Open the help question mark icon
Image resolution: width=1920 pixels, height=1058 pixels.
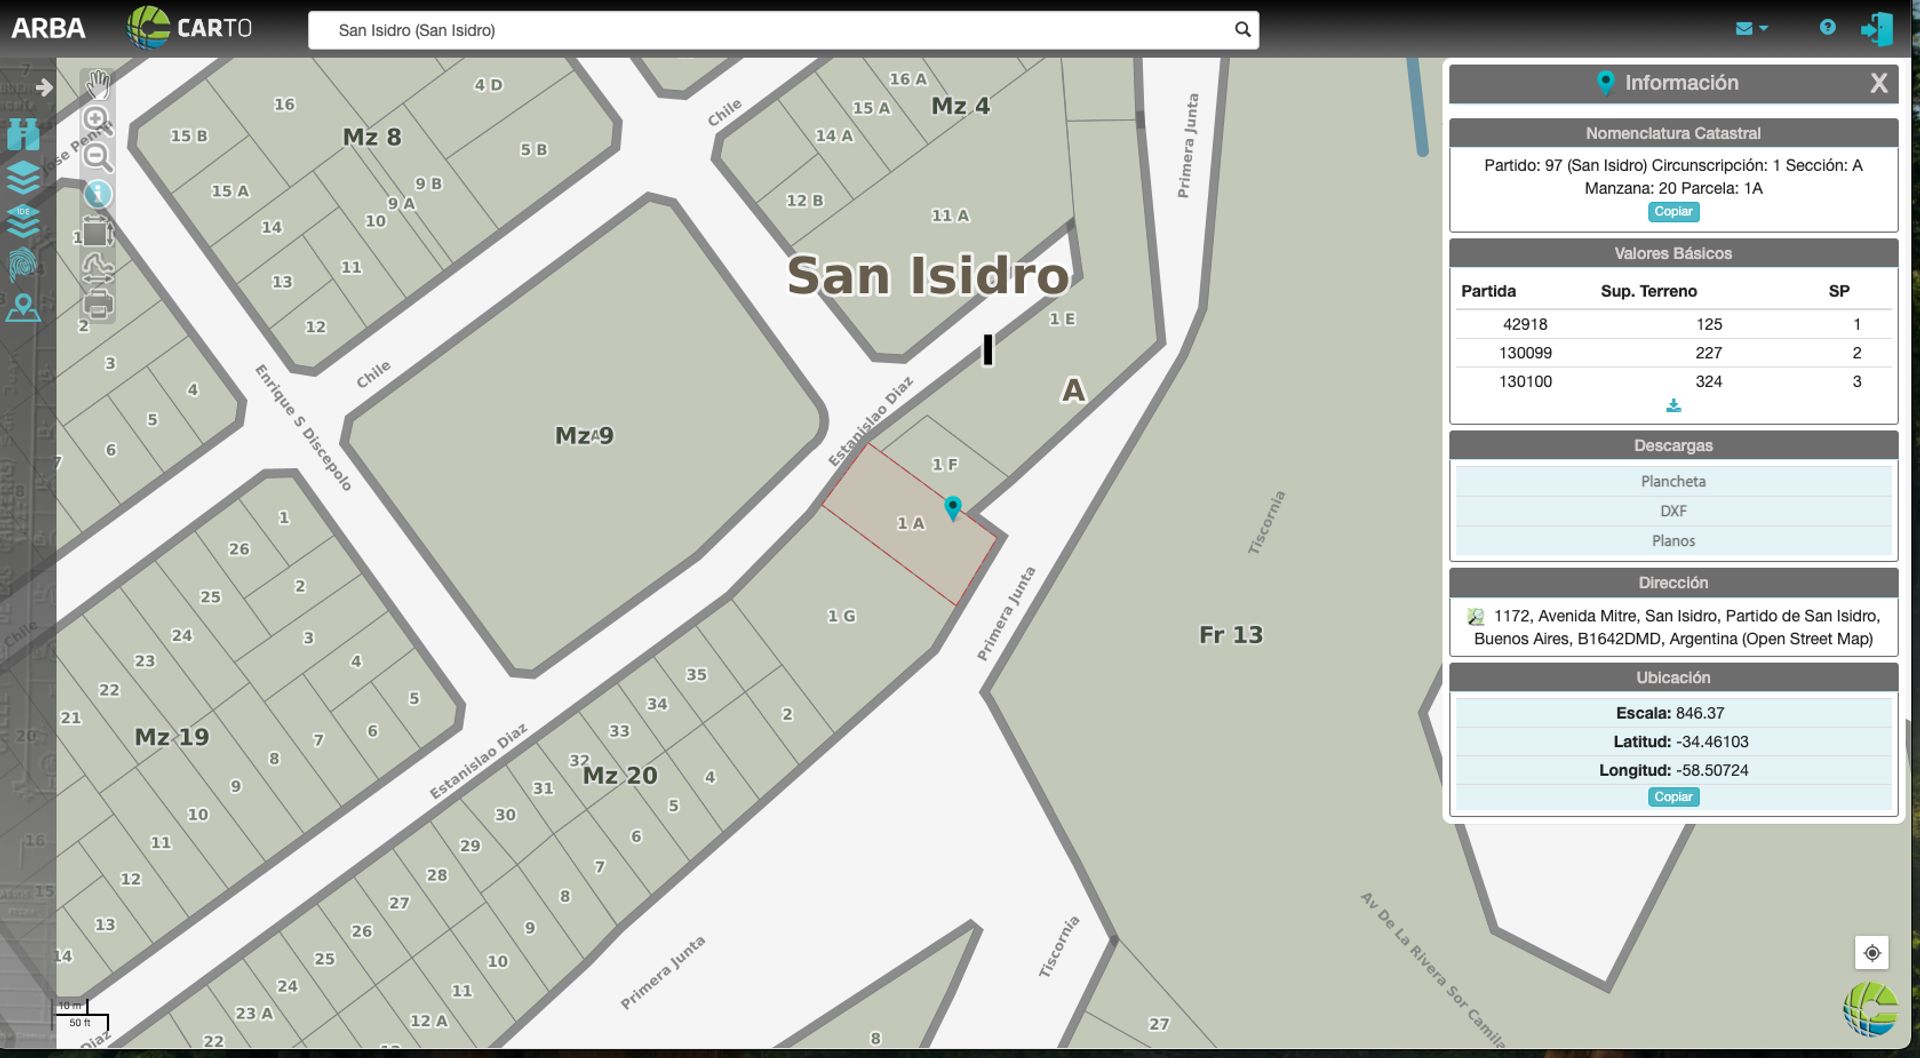1827,28
